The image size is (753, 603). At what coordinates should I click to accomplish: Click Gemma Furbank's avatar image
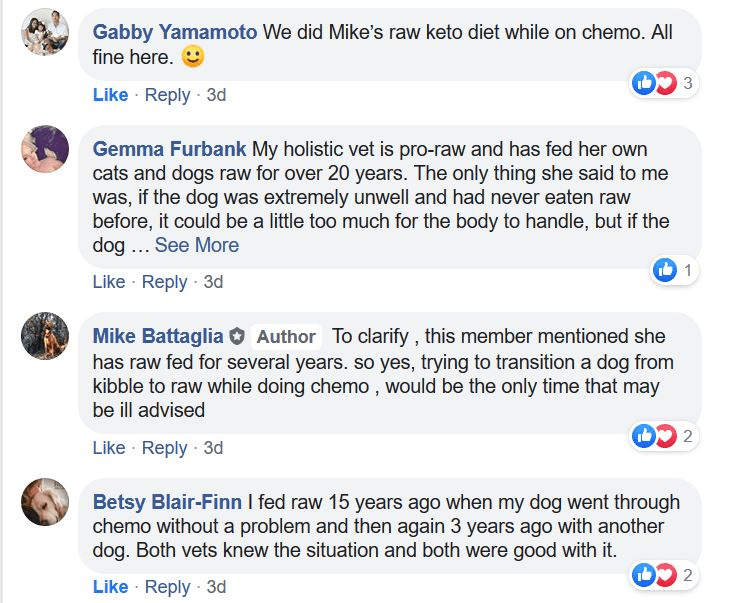click(45, 149)
